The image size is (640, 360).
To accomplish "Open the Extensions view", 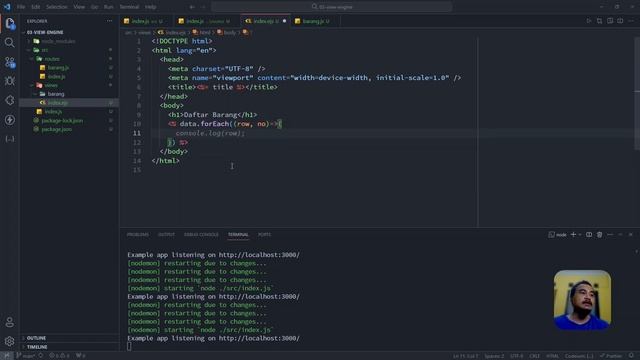I will click(10, 100).
